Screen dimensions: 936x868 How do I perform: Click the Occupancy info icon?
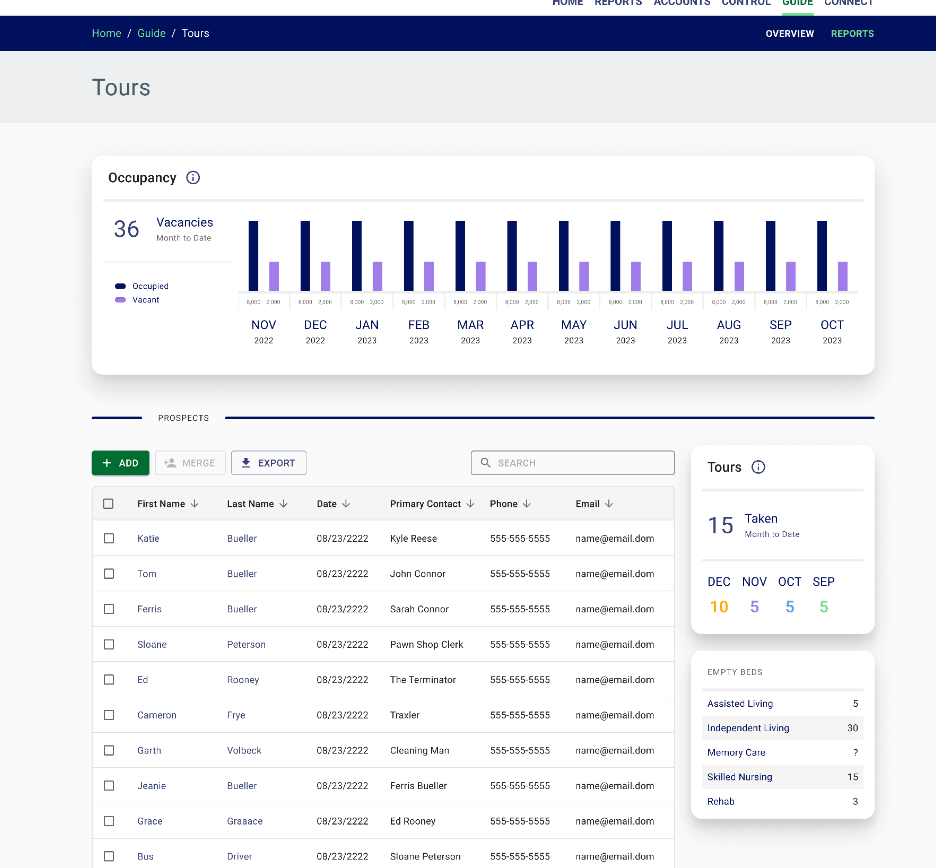192,178
